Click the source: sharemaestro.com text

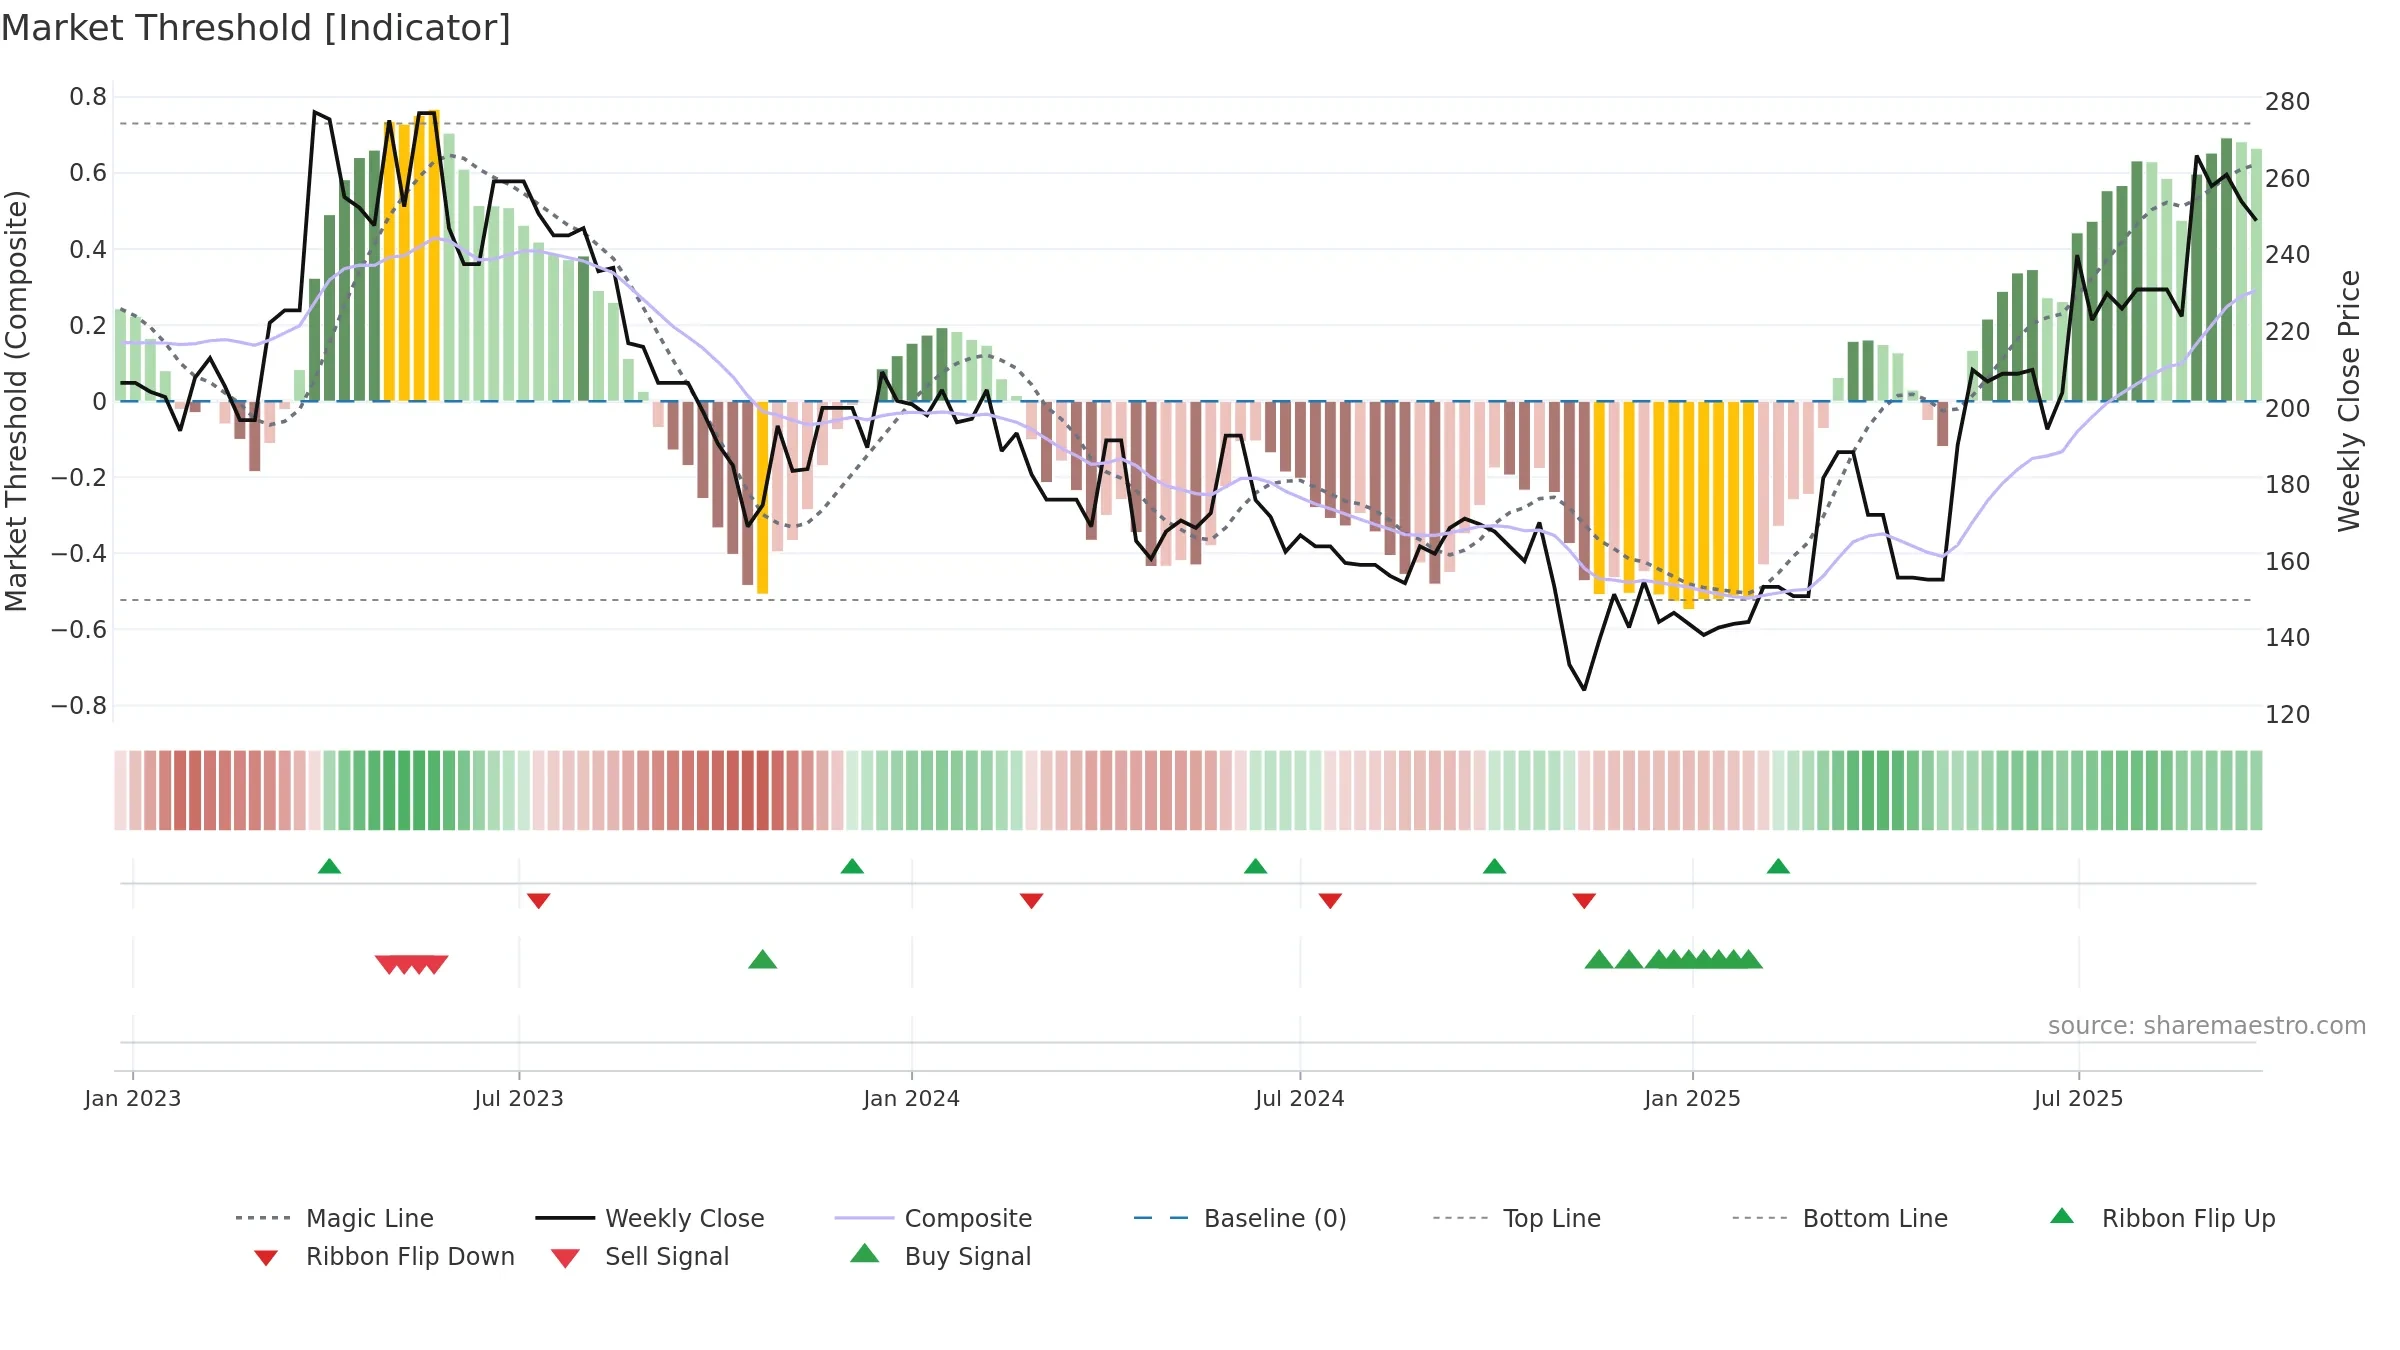click(x=2207, y=1026)
